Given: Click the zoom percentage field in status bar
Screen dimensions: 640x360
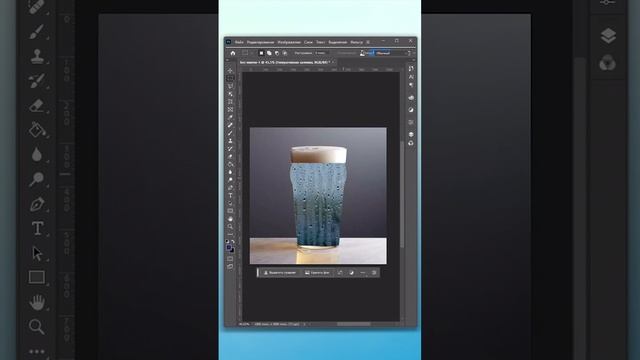Looking at the screenshot, I should [244, 324].
